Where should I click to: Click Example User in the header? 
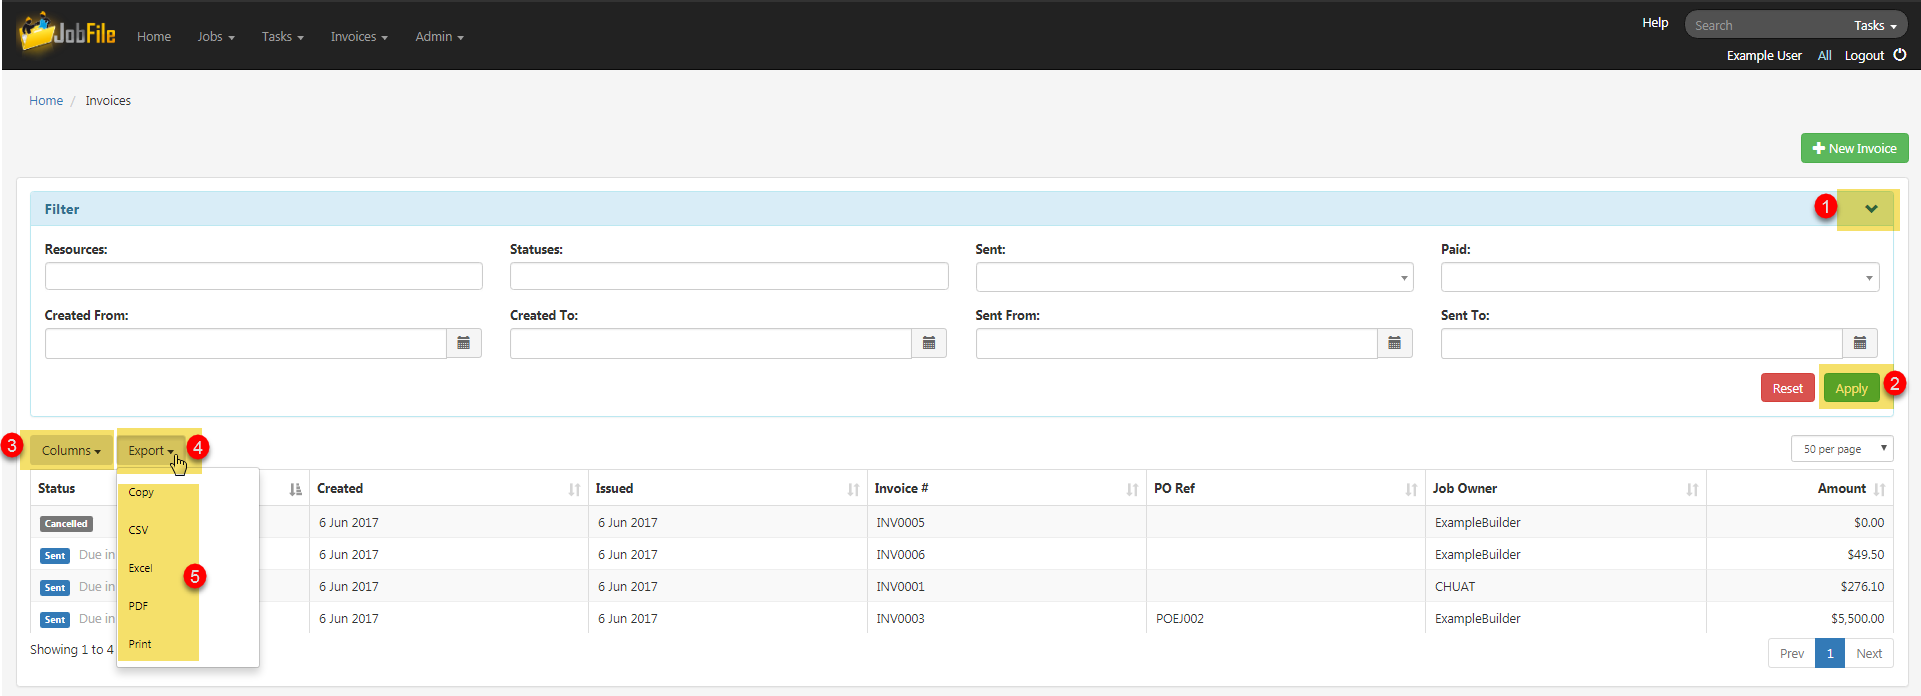pos(1764,55)
